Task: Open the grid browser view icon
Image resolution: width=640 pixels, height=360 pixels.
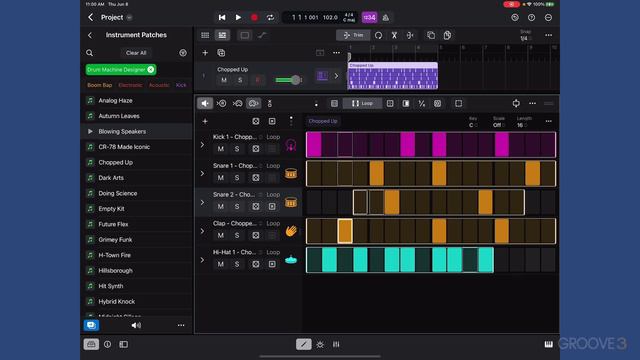Action: coord(205,35)
